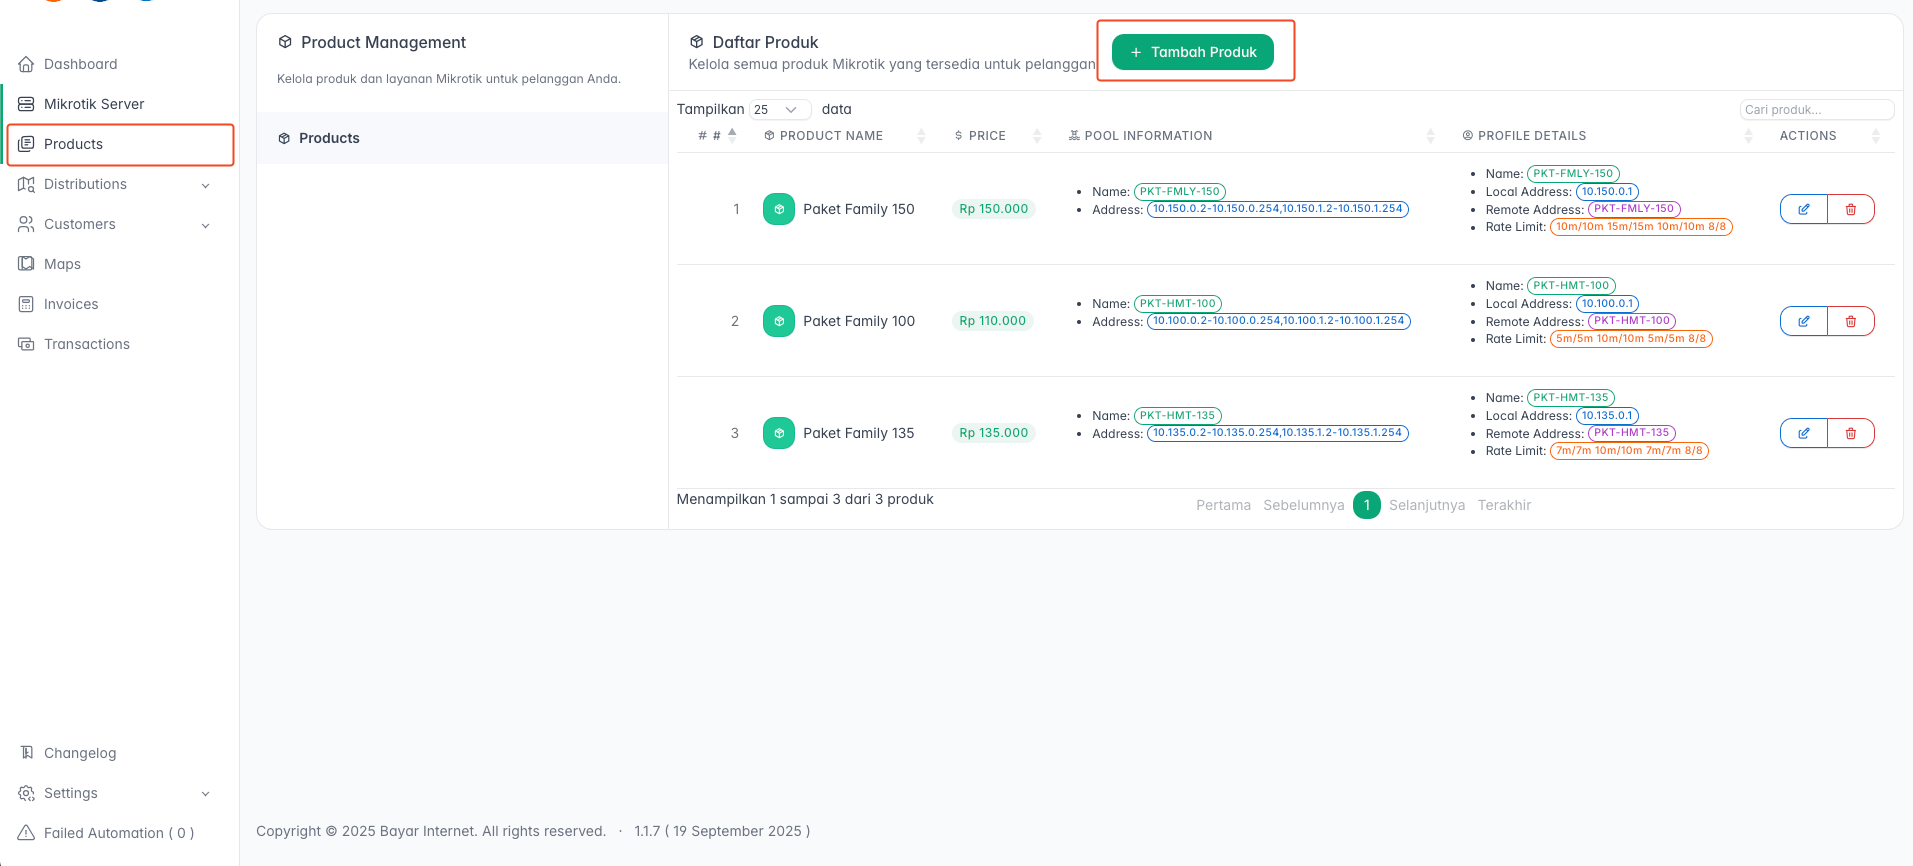Select the Products tab in Product Management
1913x866 pixels.
[x=329, y=138]
